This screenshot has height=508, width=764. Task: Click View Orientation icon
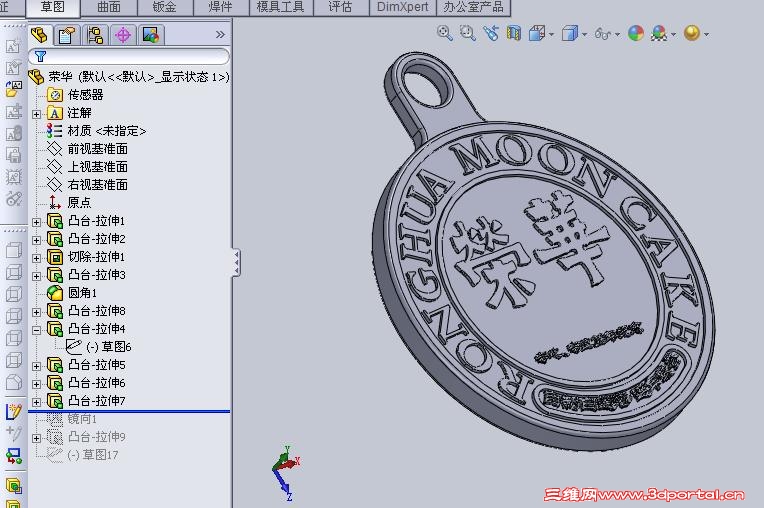click(x=537, y=33)
